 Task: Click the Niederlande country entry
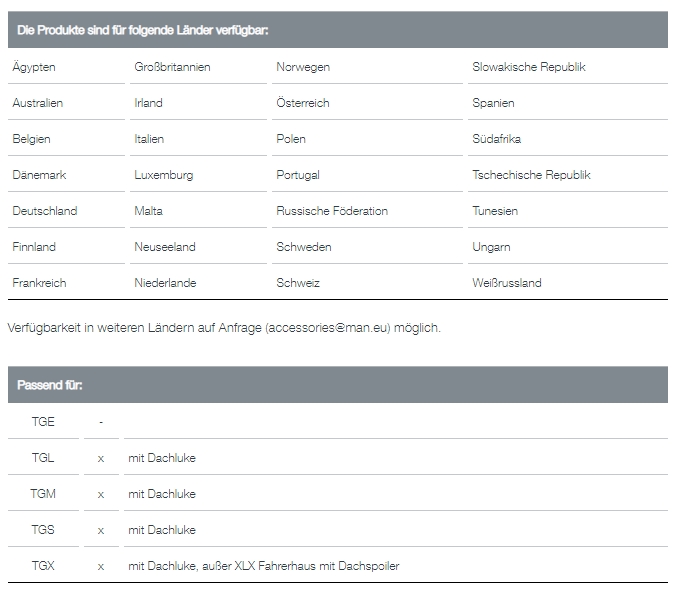pos(165,283)
